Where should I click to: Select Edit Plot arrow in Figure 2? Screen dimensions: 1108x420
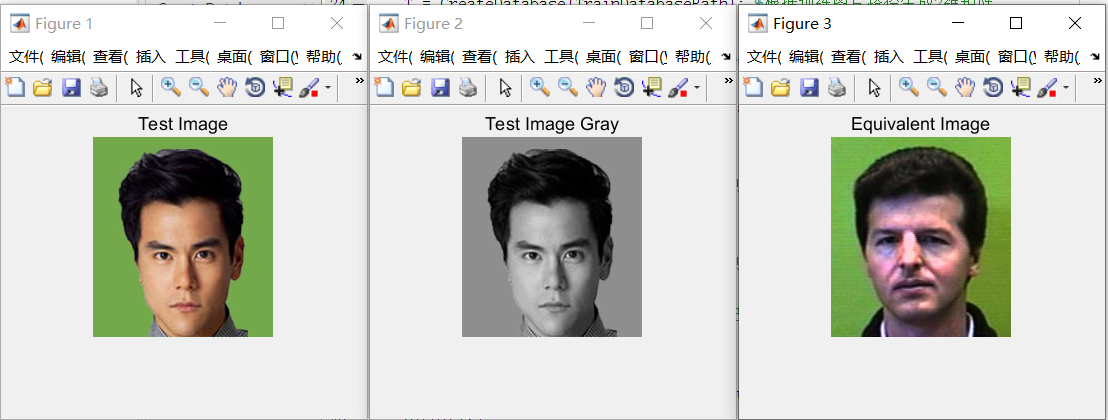(x=505, y=88)
